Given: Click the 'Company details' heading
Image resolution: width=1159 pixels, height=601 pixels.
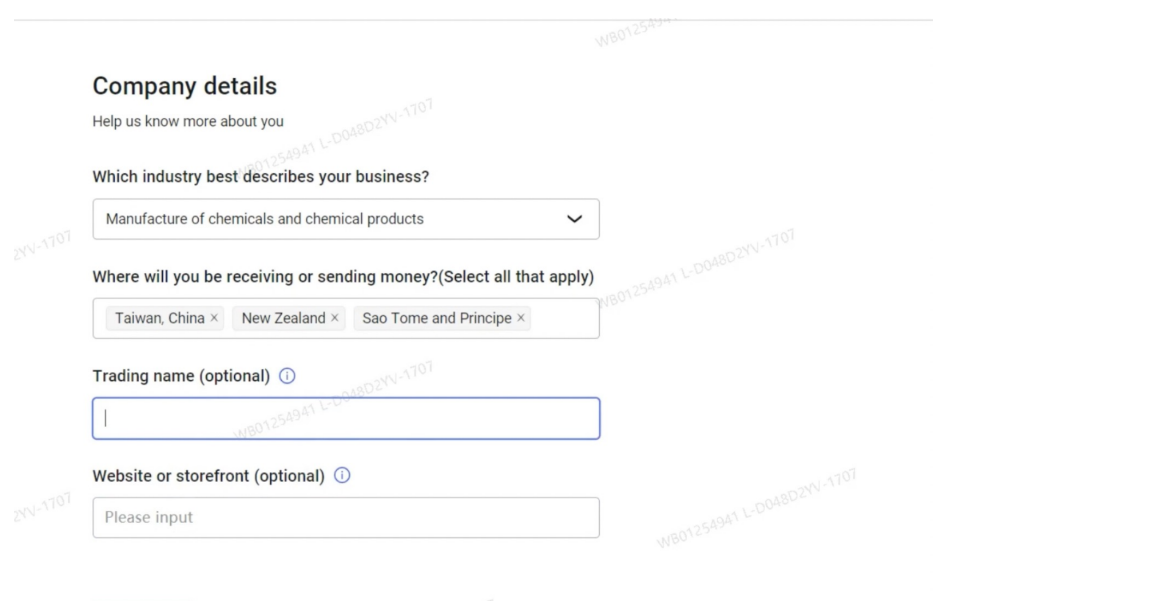Looking at the screenshot, I should click(x=185, y=86).
